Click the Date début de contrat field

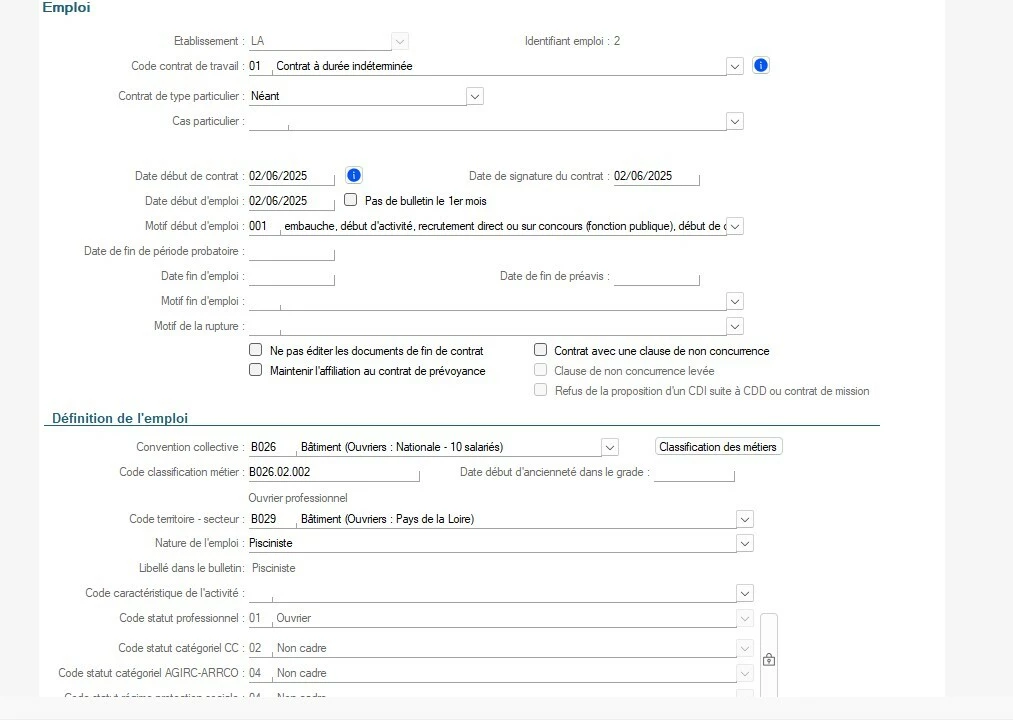pyautogui.click(x=291, y=176)
